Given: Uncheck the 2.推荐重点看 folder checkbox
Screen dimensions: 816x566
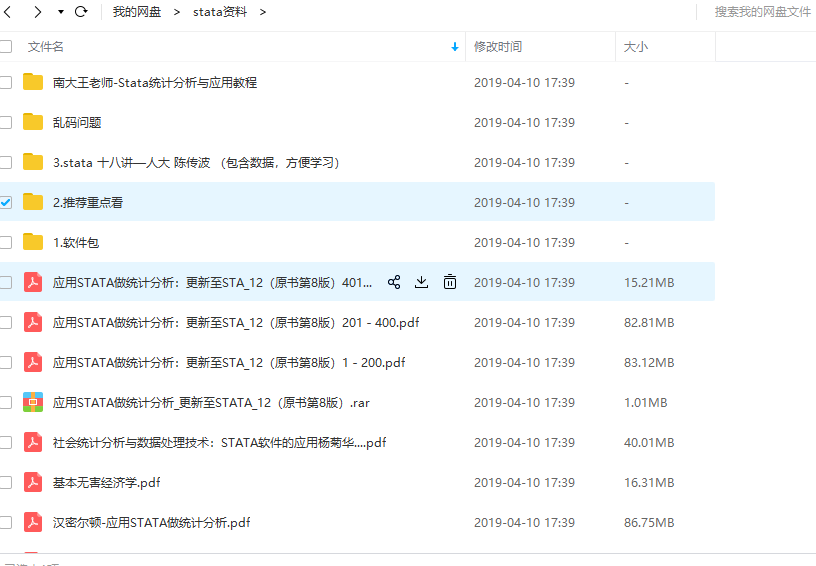Looking at the screenshot, I should [6, 202].
